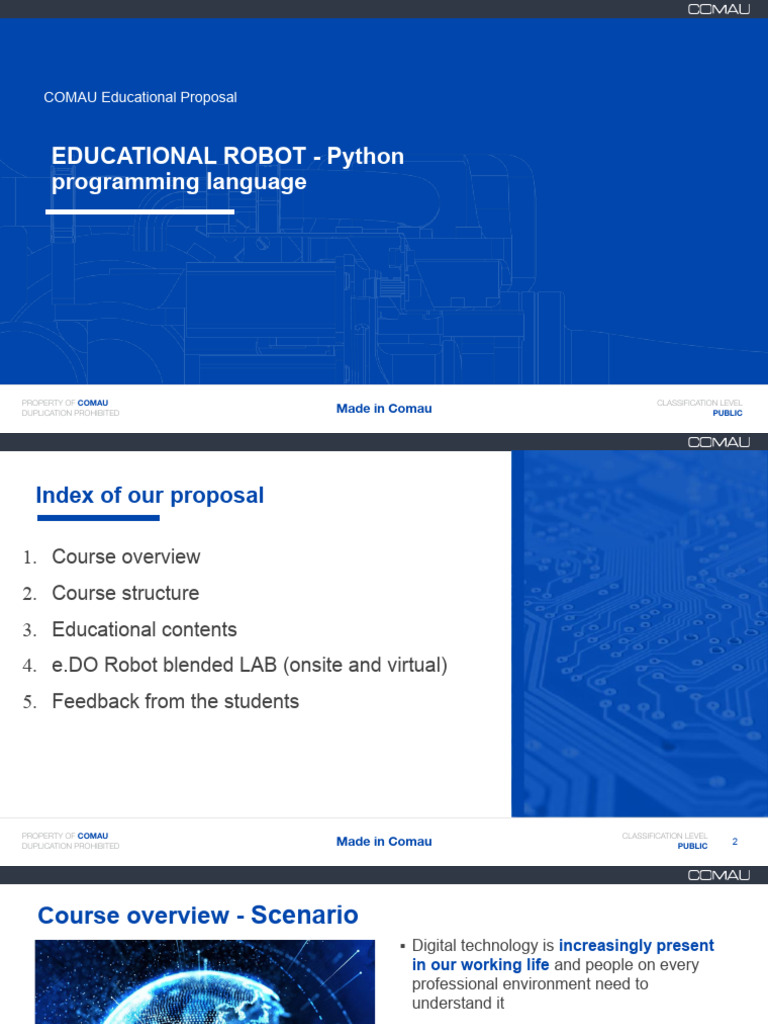Image resolution: width=768 pixels, height=1024 pixels.
Task: Select the 'Educational contents' index item
Action: click(x=144, y=629)
